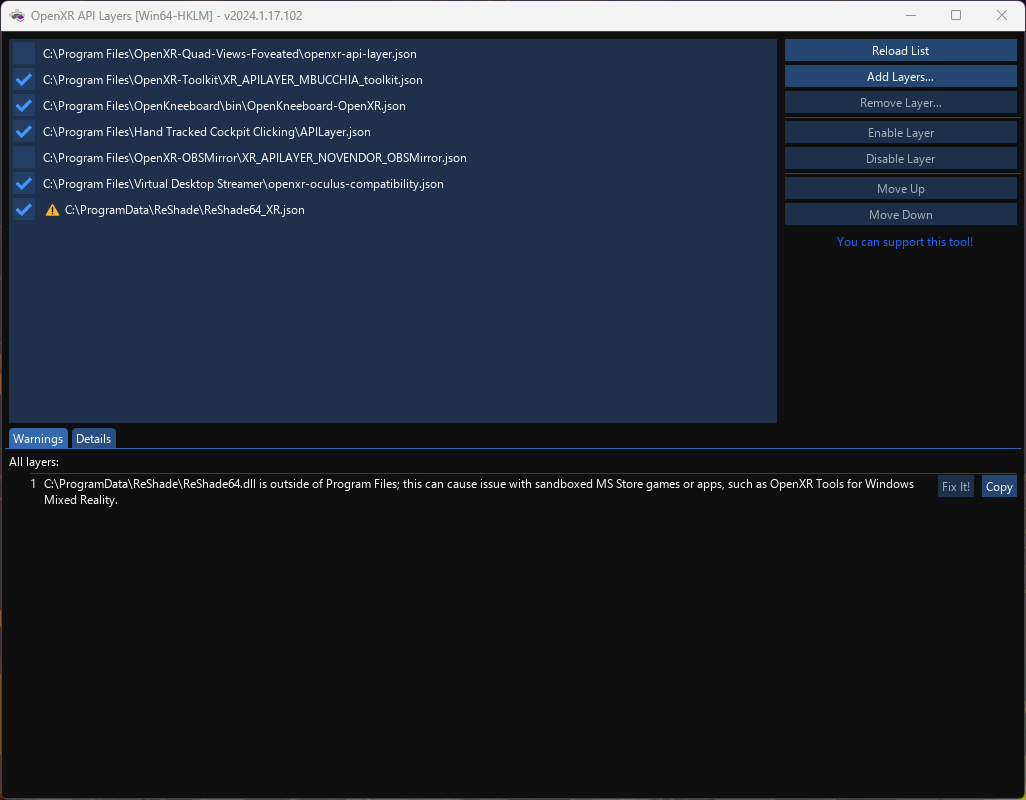Click the Move Up button

pyautogui.click(x=900, y=188)
